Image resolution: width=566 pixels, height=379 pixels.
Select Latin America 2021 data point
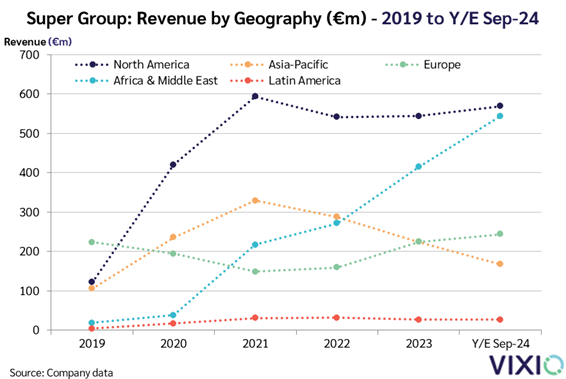point(255,318)
